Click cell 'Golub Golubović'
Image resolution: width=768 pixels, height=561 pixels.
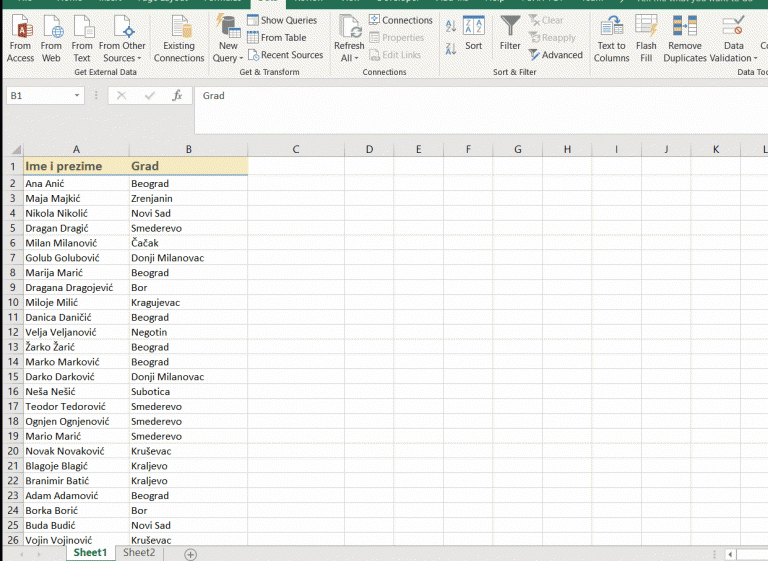pyautogui.click(x=76, y=258)
